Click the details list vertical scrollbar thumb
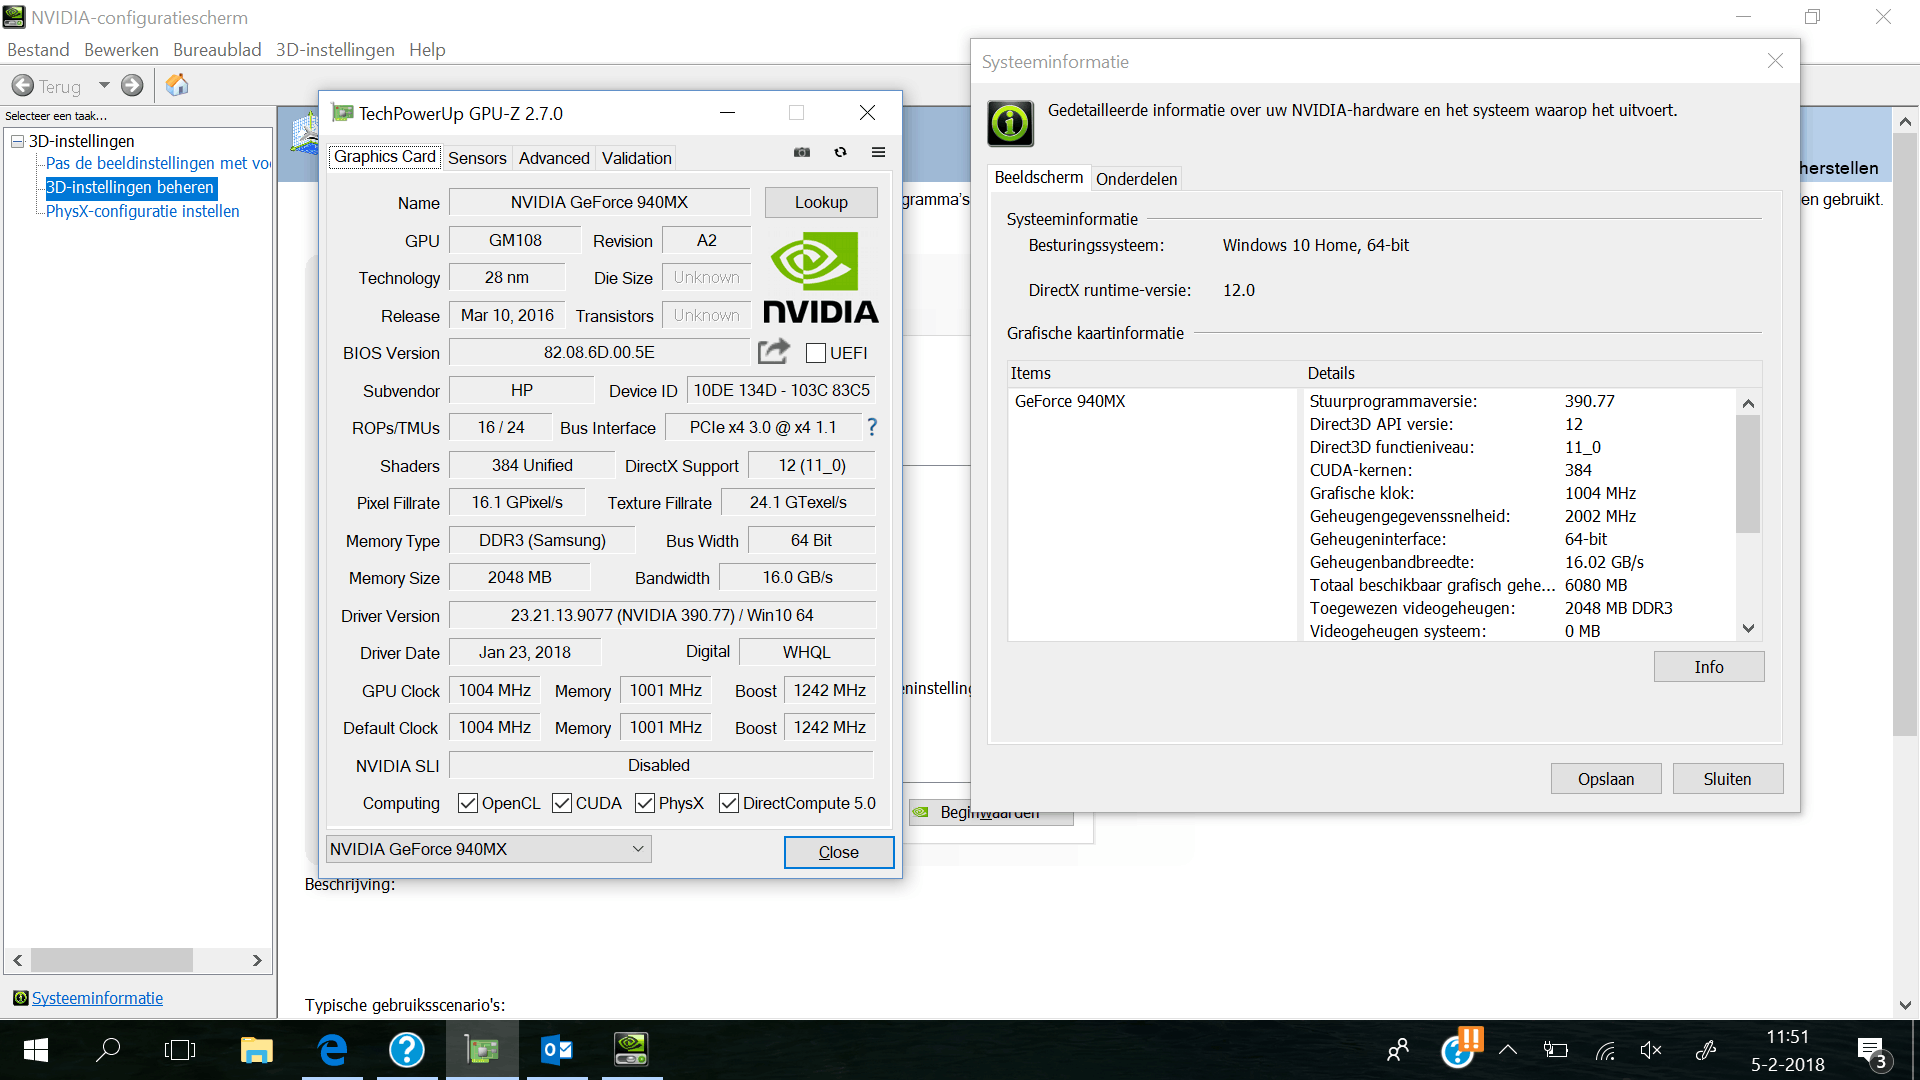The width and height of the screenshot is (1920, 1080). 1748,474
